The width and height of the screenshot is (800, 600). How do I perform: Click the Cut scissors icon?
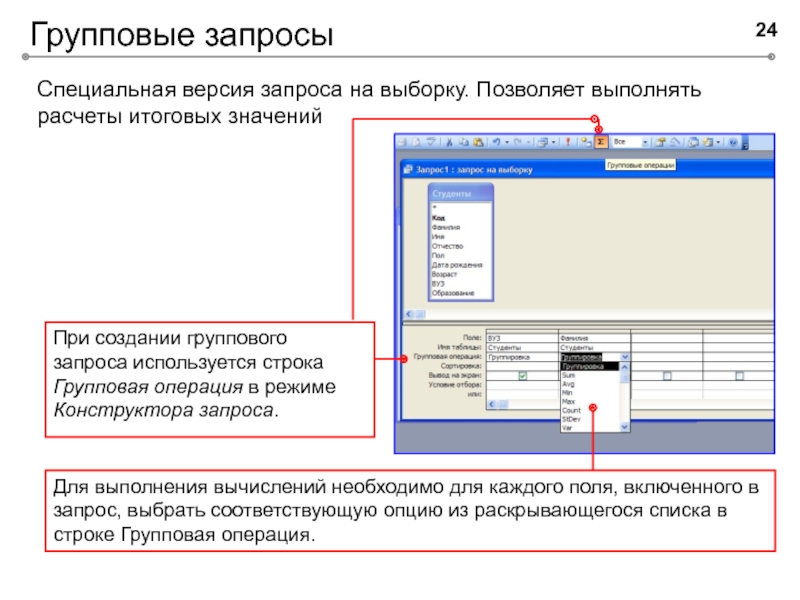[449, 142]
